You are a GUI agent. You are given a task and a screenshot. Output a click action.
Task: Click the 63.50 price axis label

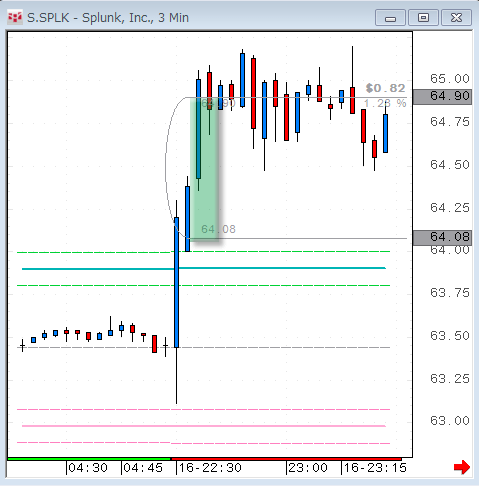coord(450,336)
